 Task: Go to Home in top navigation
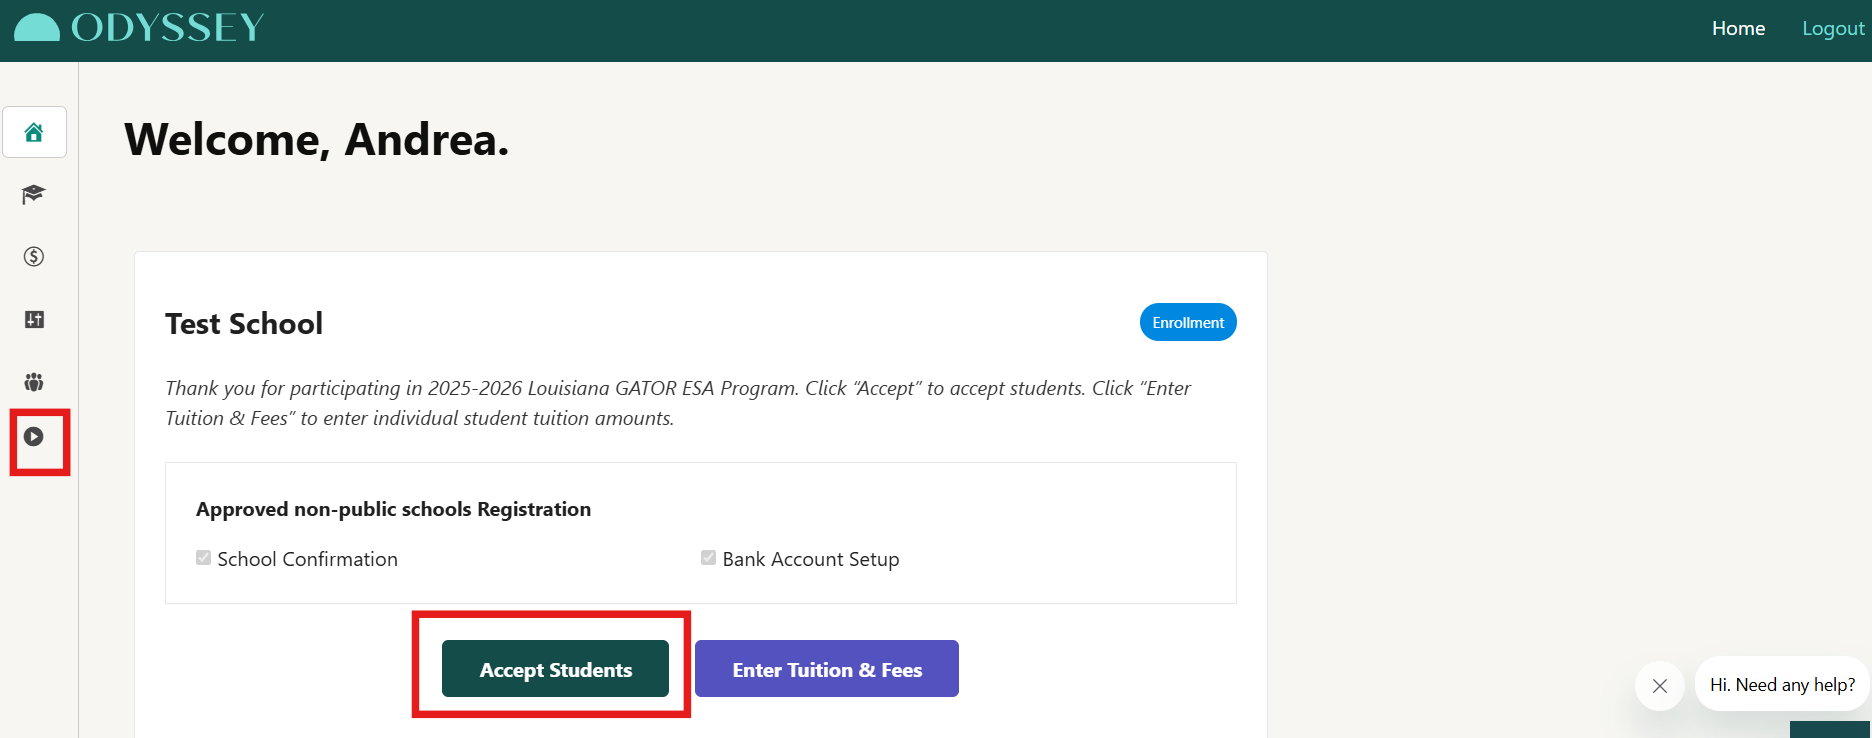point(1738,29)
